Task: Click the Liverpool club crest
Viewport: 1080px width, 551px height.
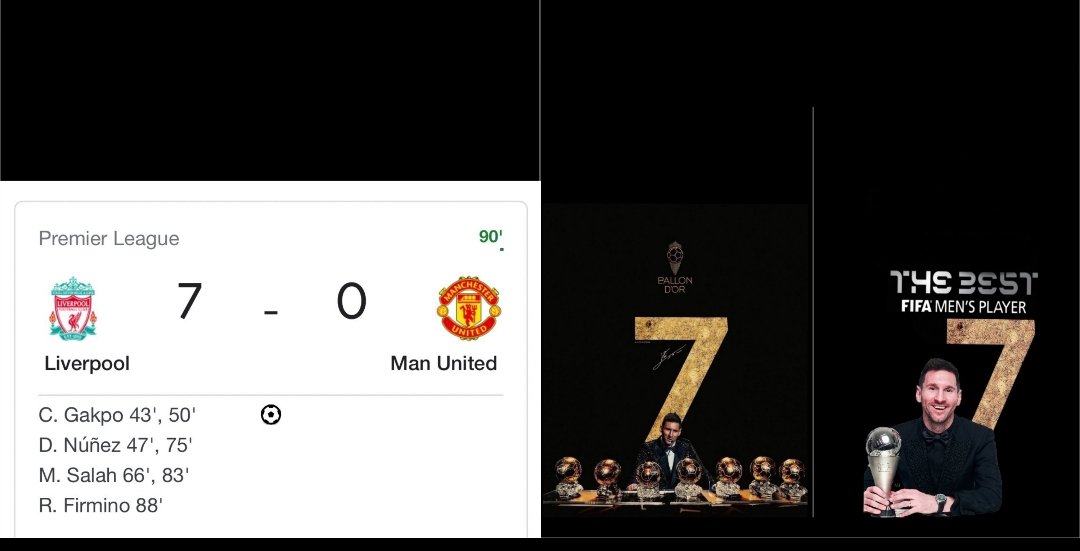Action: [x=73, y=309]
